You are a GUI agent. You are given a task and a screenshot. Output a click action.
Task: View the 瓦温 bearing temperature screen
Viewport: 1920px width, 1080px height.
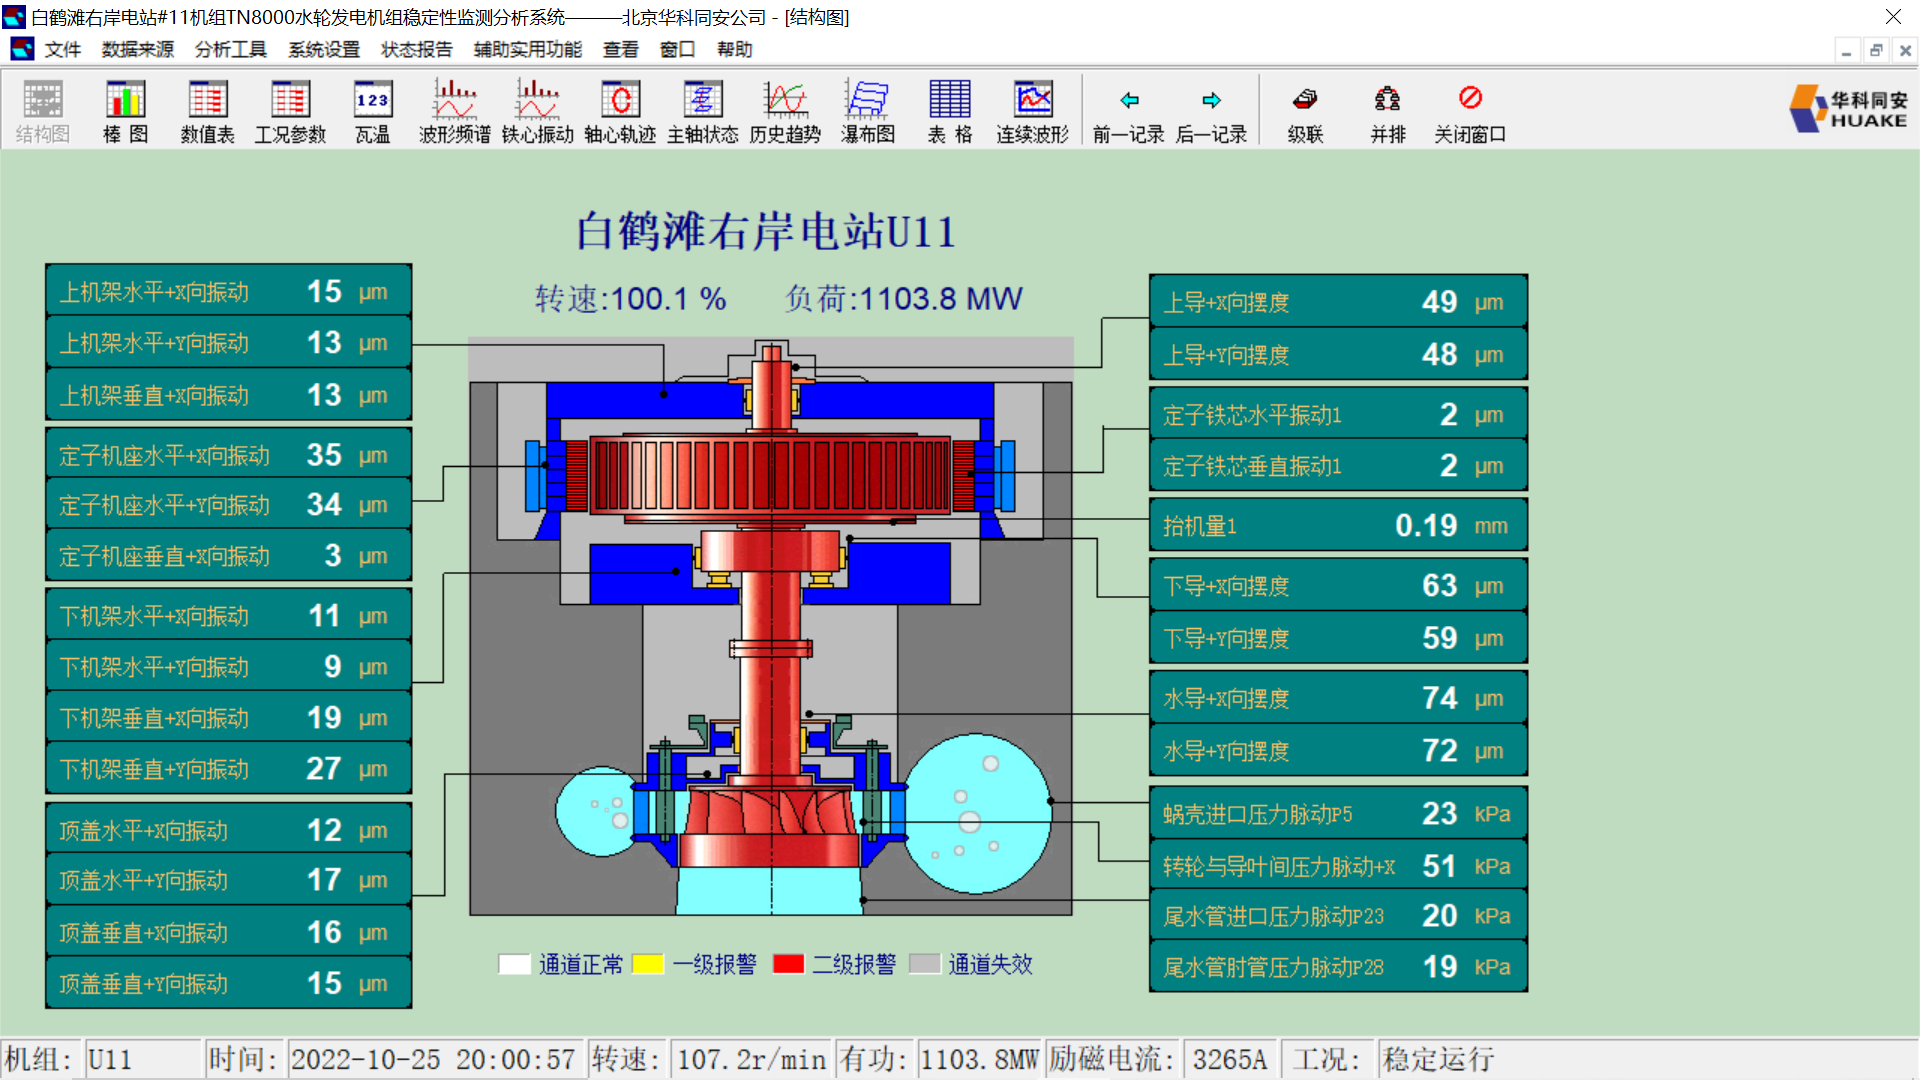pyautogui.click(x=371, y=110)
